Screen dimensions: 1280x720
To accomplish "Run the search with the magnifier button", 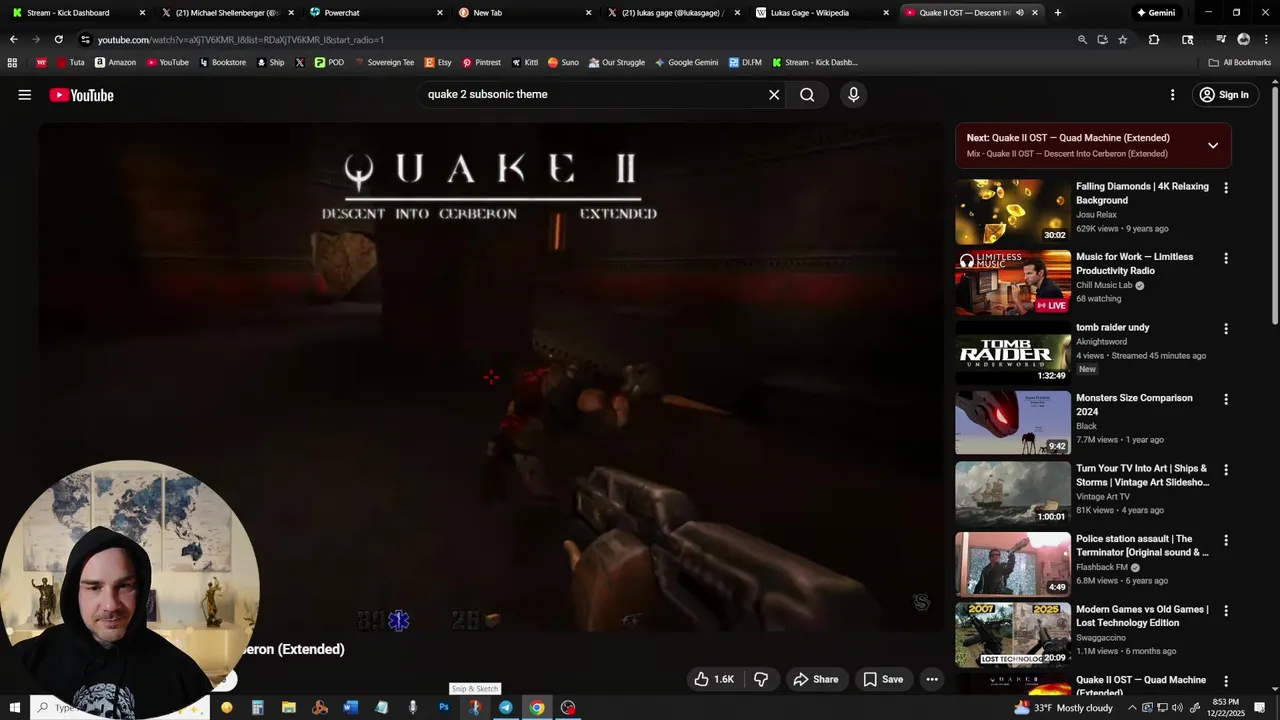I will click(x=807, y=95).
